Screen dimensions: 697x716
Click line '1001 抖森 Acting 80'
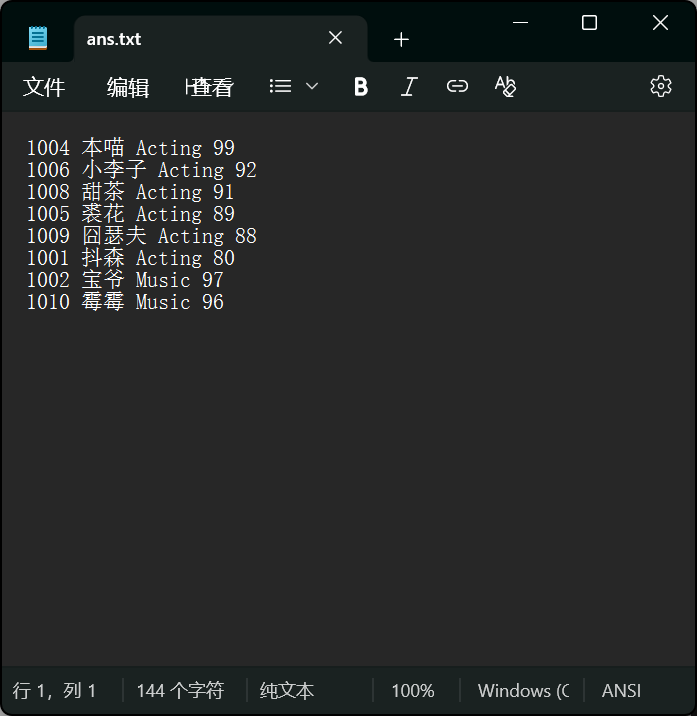[131, 258]
